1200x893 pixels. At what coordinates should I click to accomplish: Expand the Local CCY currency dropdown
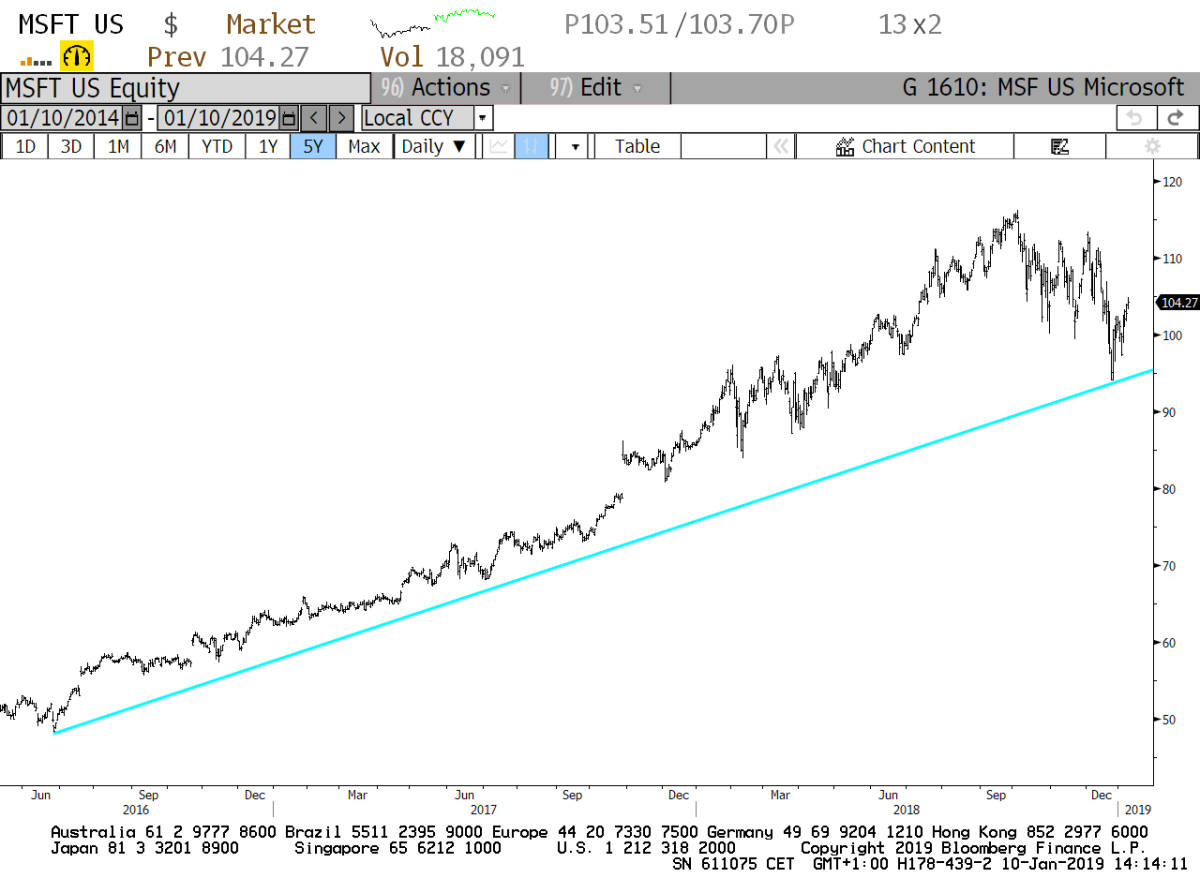(483, 118)
